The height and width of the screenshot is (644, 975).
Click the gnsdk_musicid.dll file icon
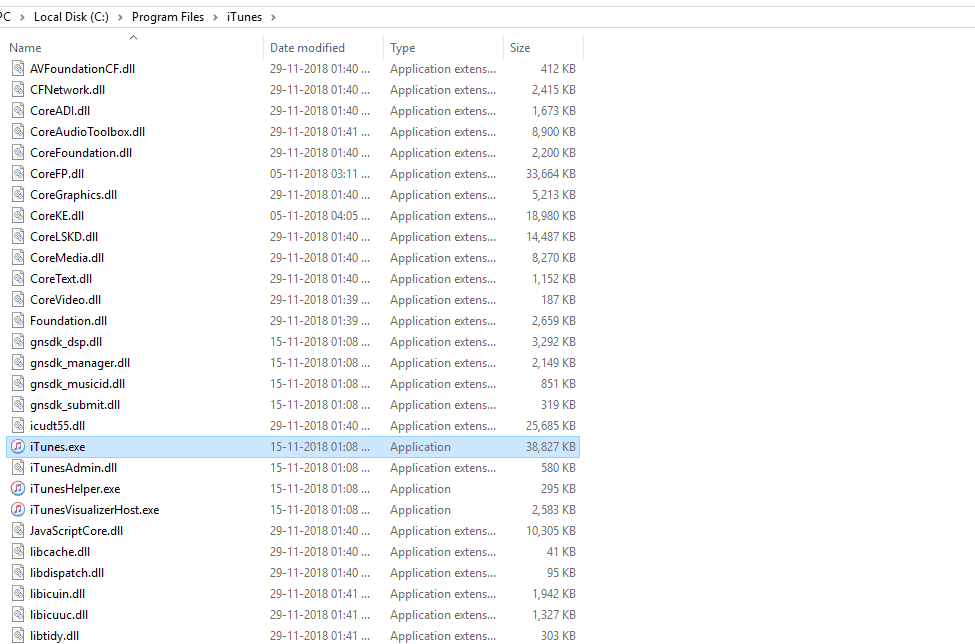click(18, 384)
